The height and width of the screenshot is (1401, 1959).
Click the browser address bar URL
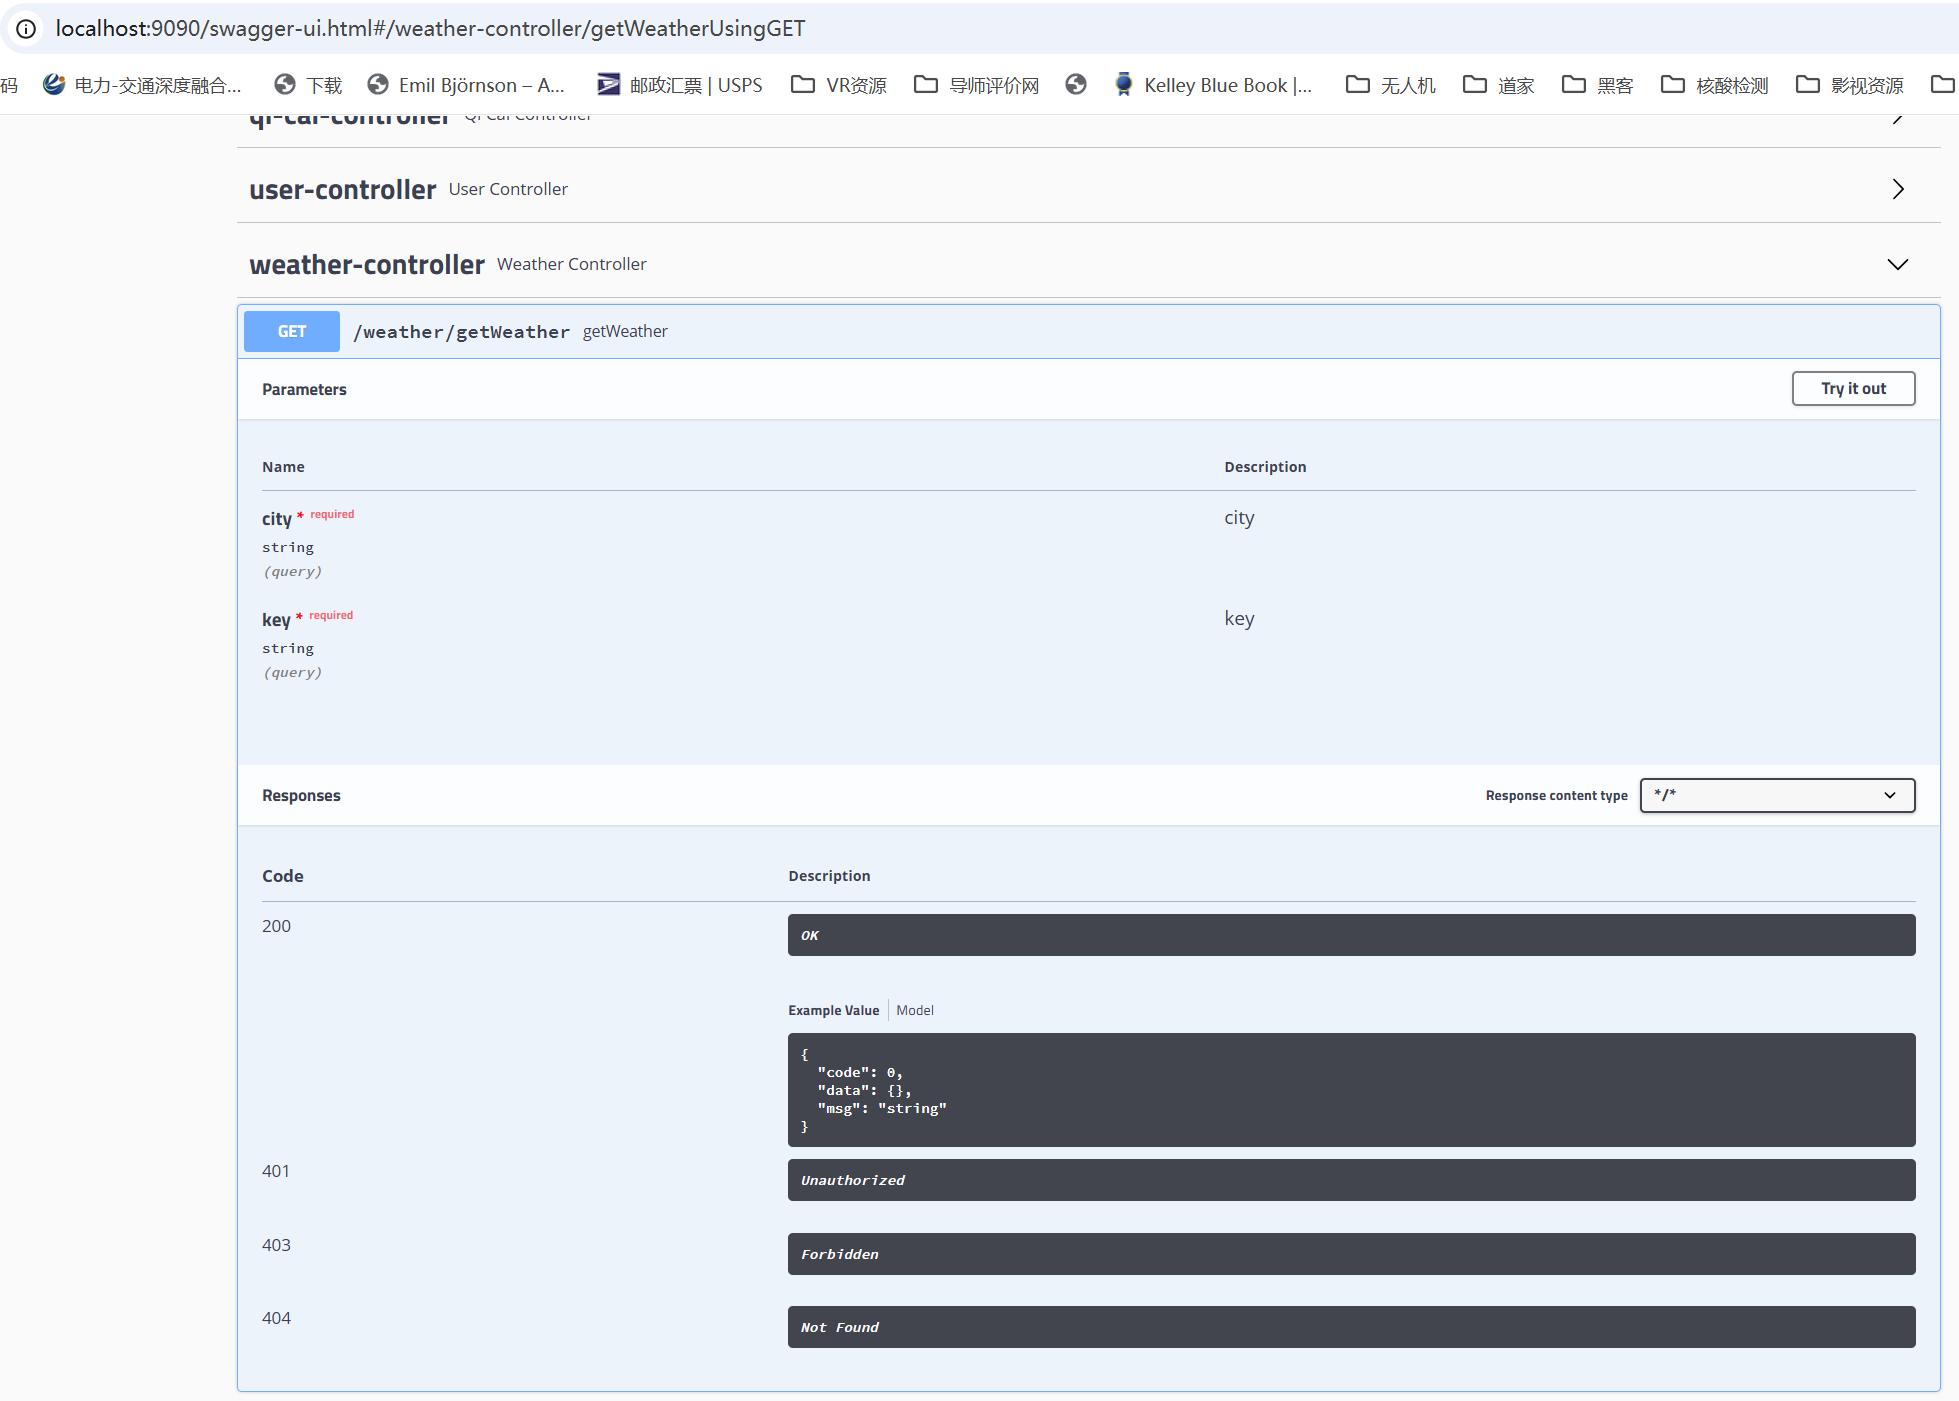pyautogui.click(x=430, y=29)
